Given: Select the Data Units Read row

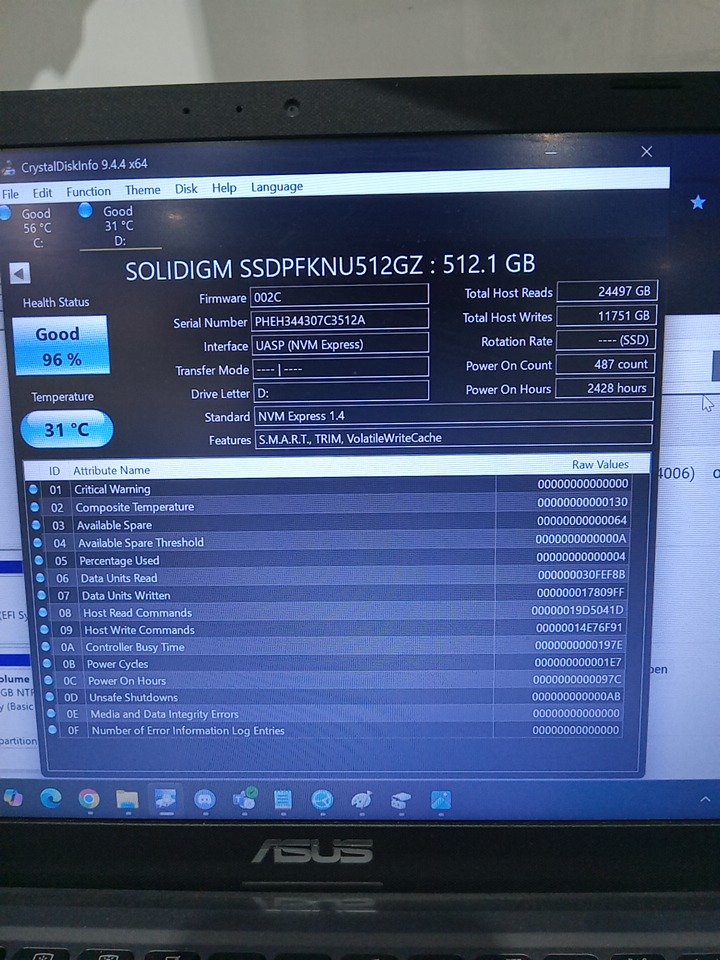Looking at the screenshot, I should click(x=333, y=576).
